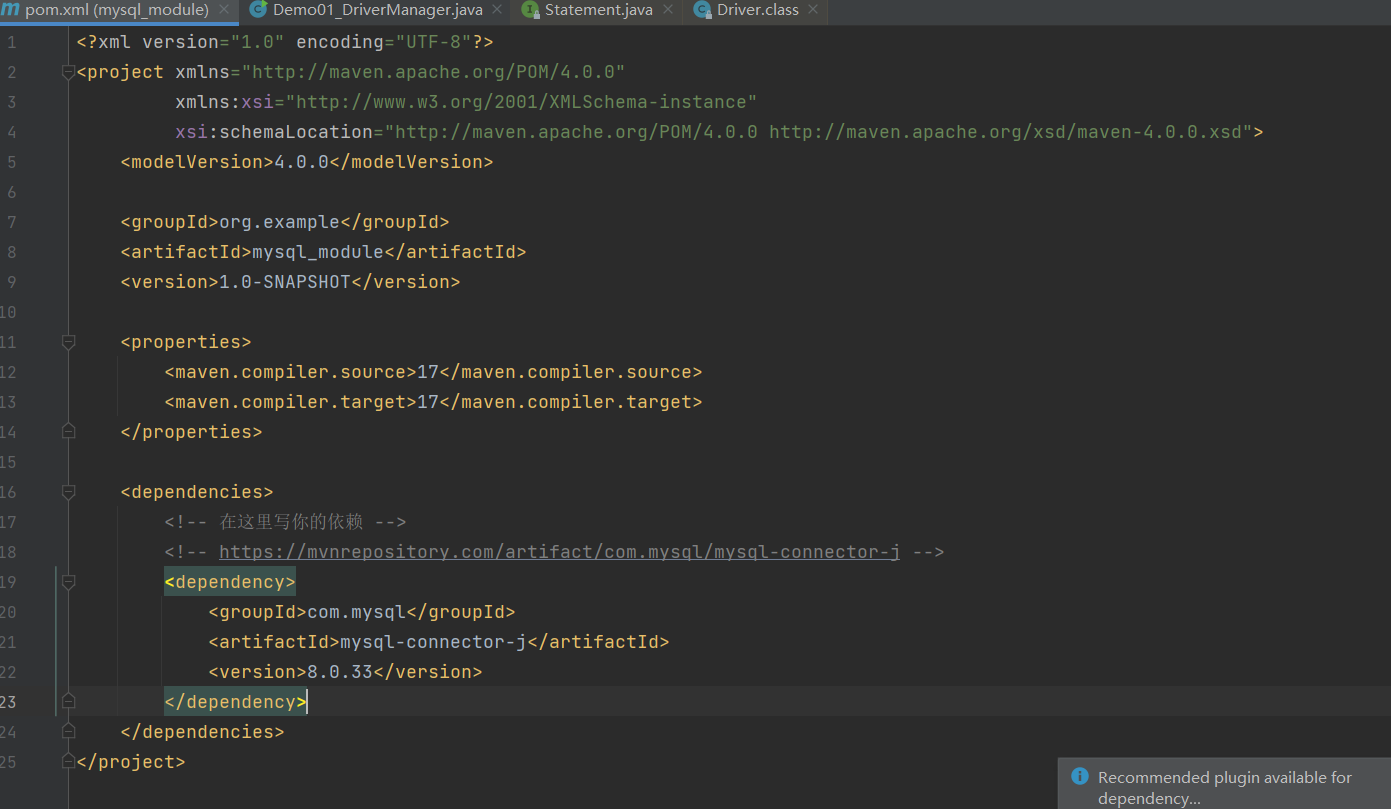Click the class icon on Demo01_DriverManager.java tab

coord(258,10)
